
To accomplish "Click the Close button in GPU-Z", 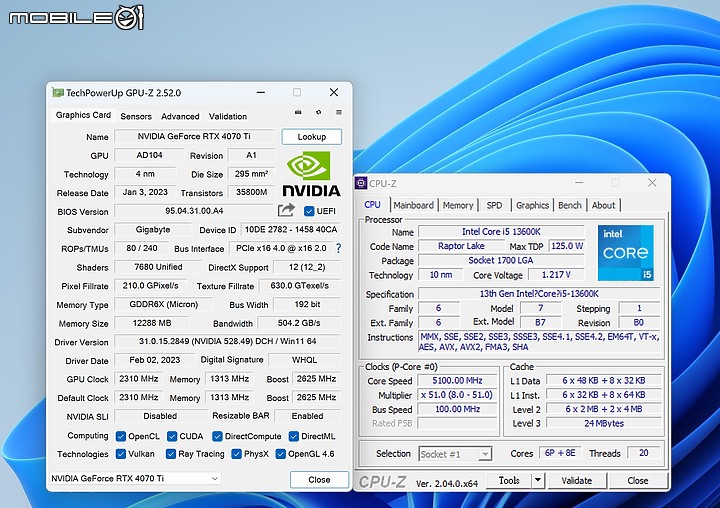I will click(319, 480).
